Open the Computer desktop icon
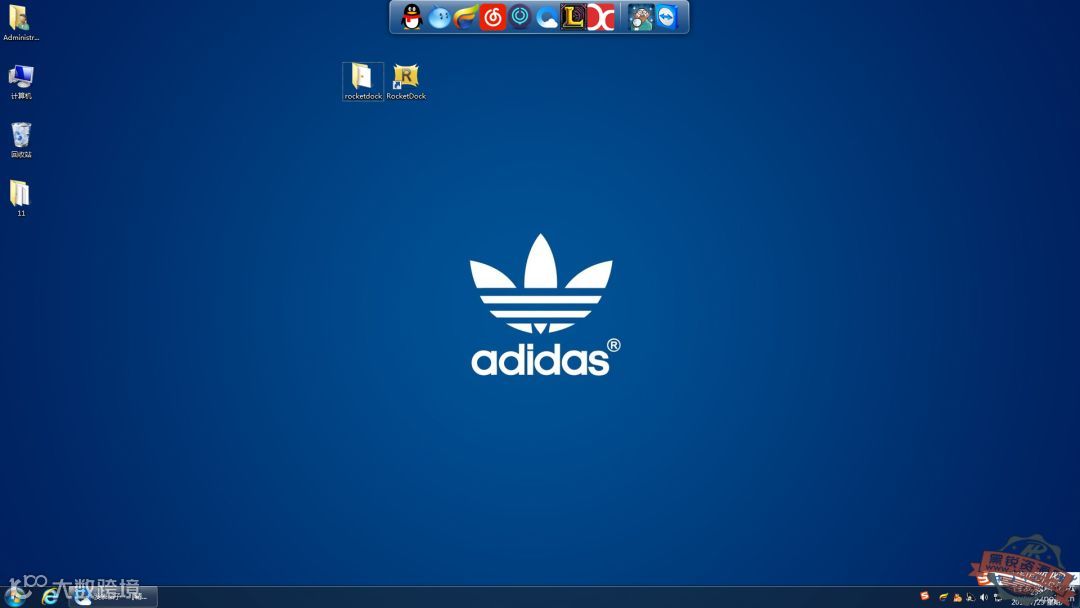The width and height of the screenshot is (1080, 608). coord(21,82)
